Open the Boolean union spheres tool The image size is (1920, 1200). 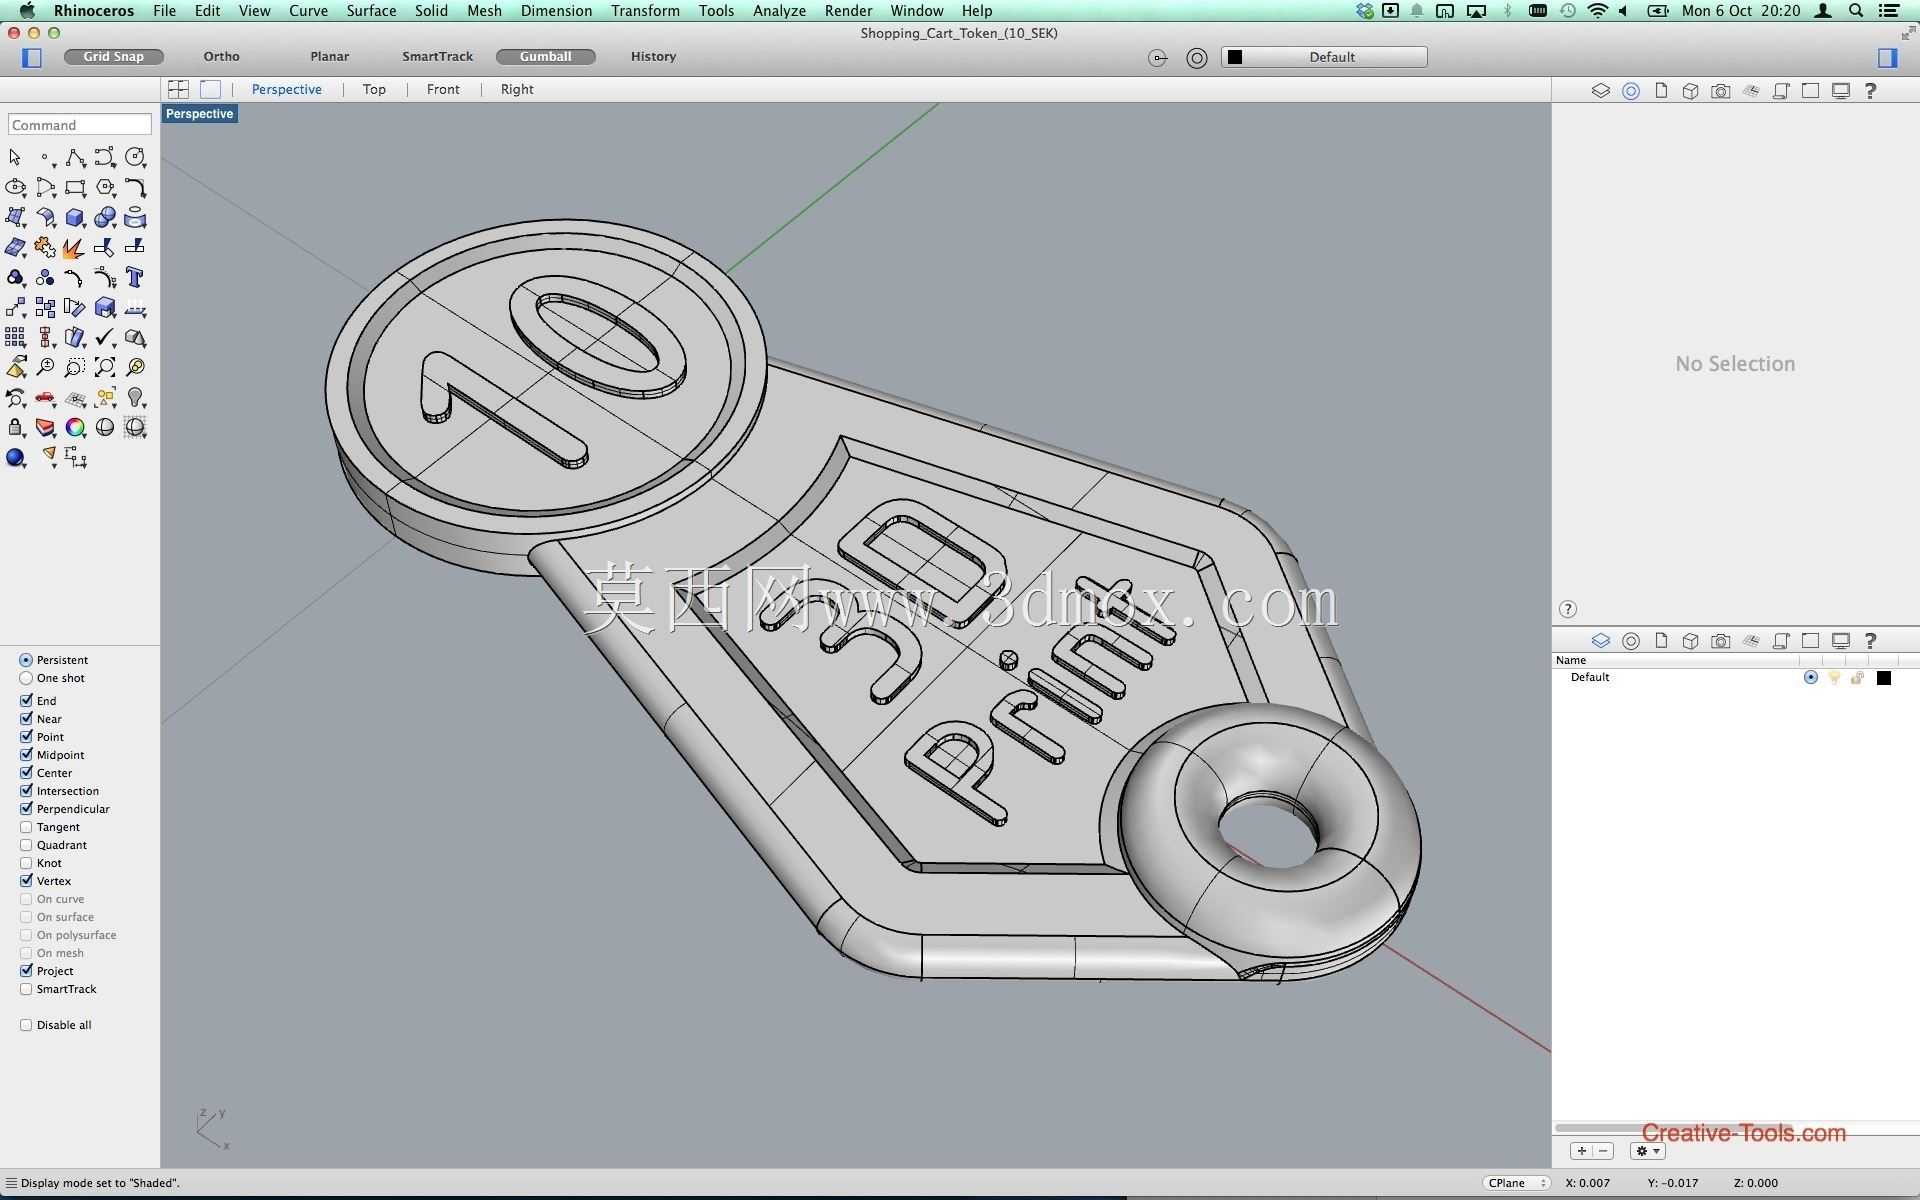[x=105, y=218]
